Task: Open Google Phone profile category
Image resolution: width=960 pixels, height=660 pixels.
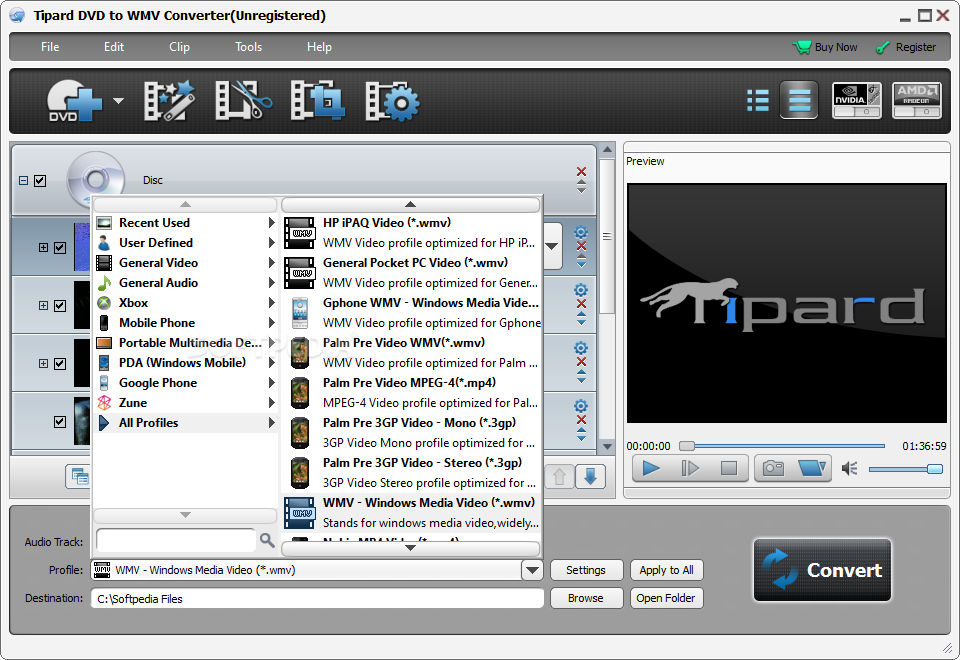Action: tap(186, 383)
